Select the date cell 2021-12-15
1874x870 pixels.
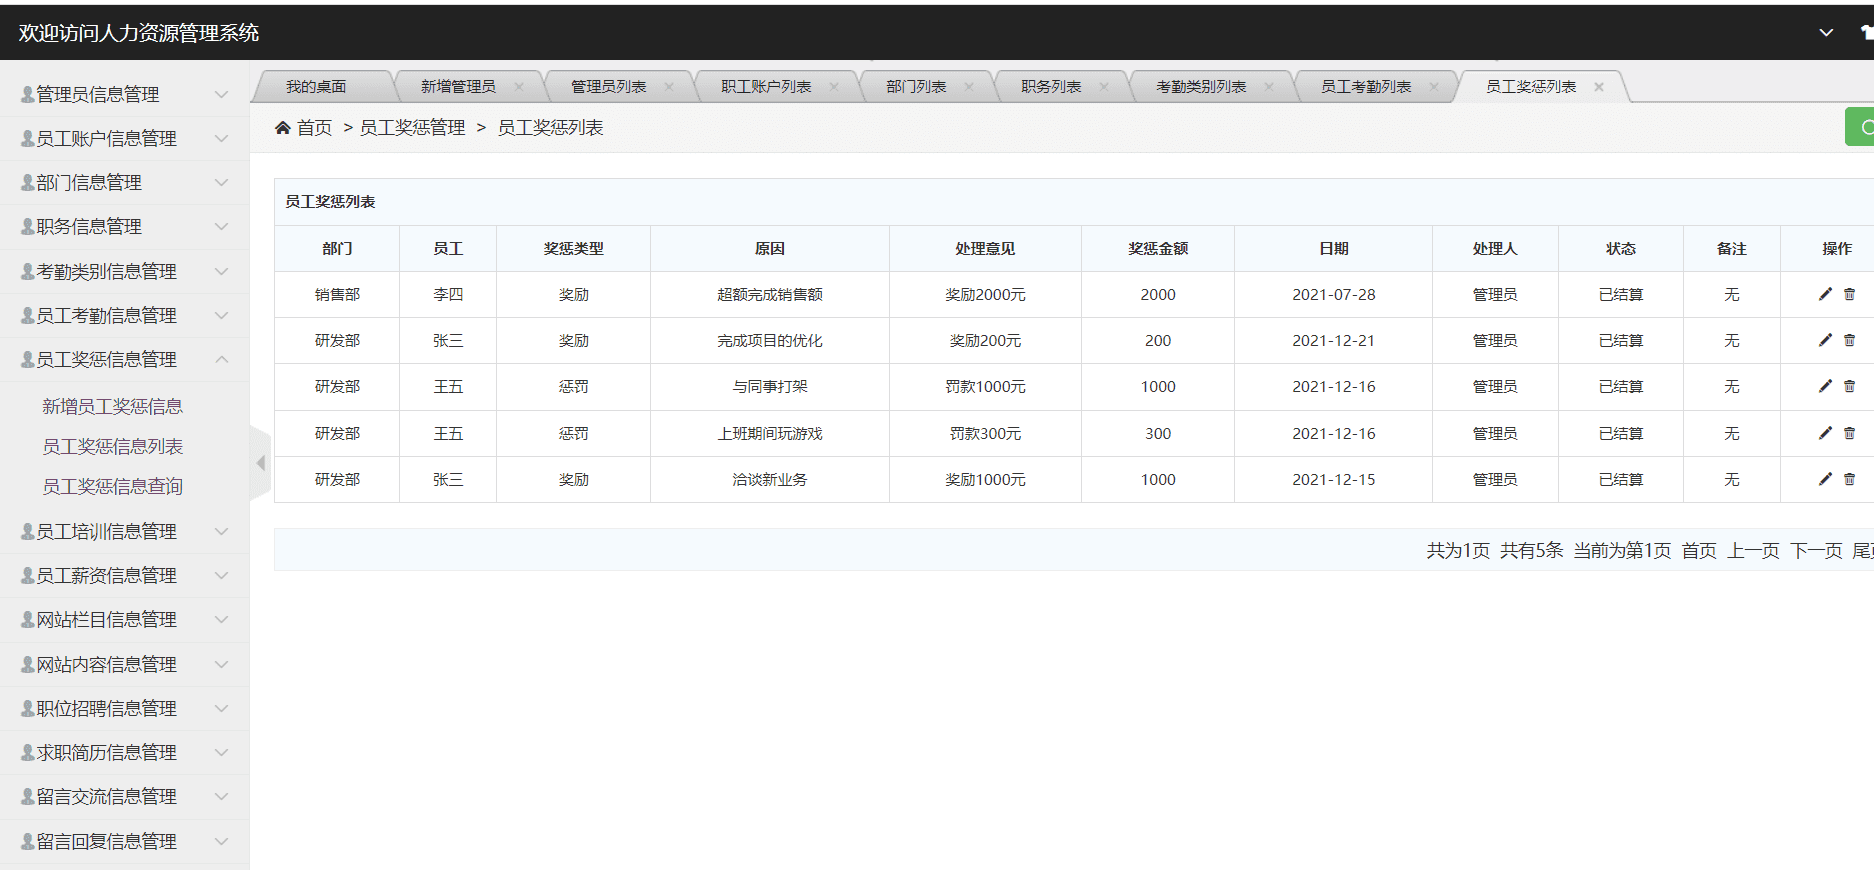tap(1333, 479)
